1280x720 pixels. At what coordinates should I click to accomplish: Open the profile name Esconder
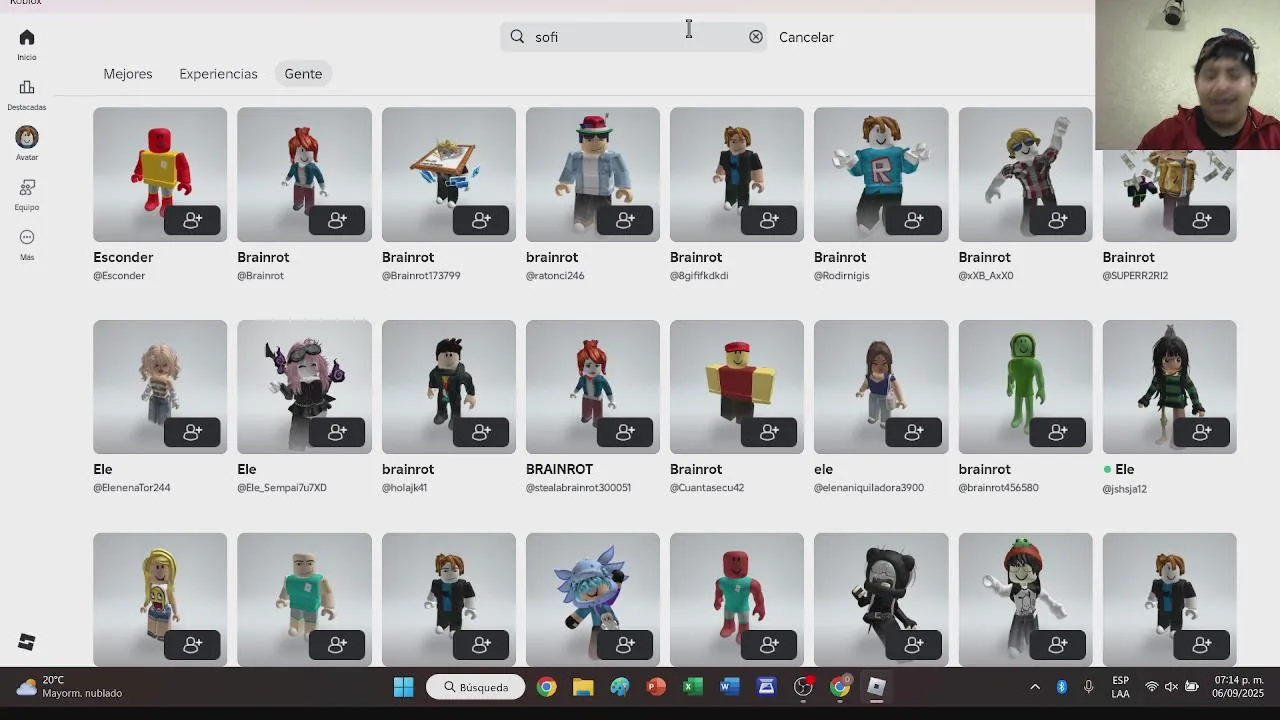123,257
